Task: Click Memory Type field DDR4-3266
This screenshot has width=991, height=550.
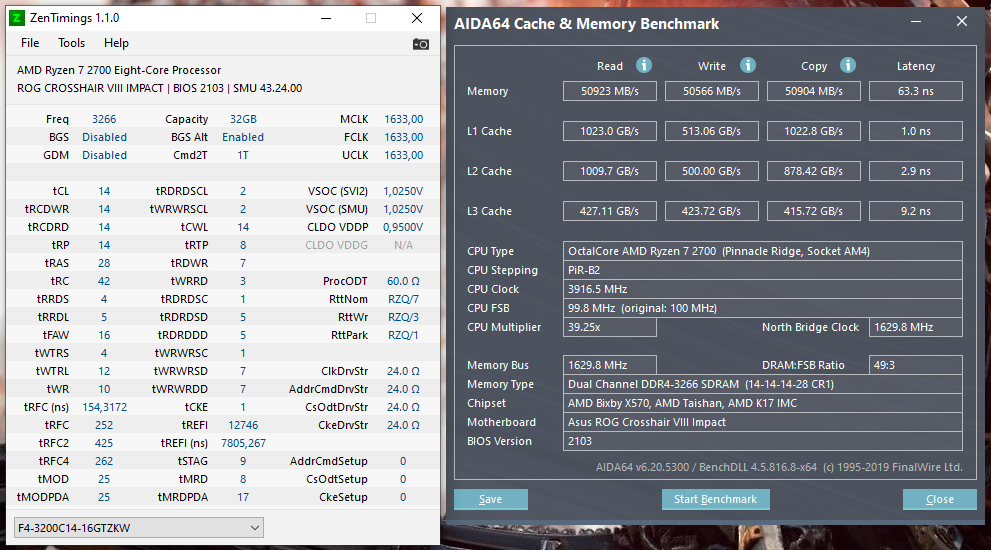Action: coord(763,384)
